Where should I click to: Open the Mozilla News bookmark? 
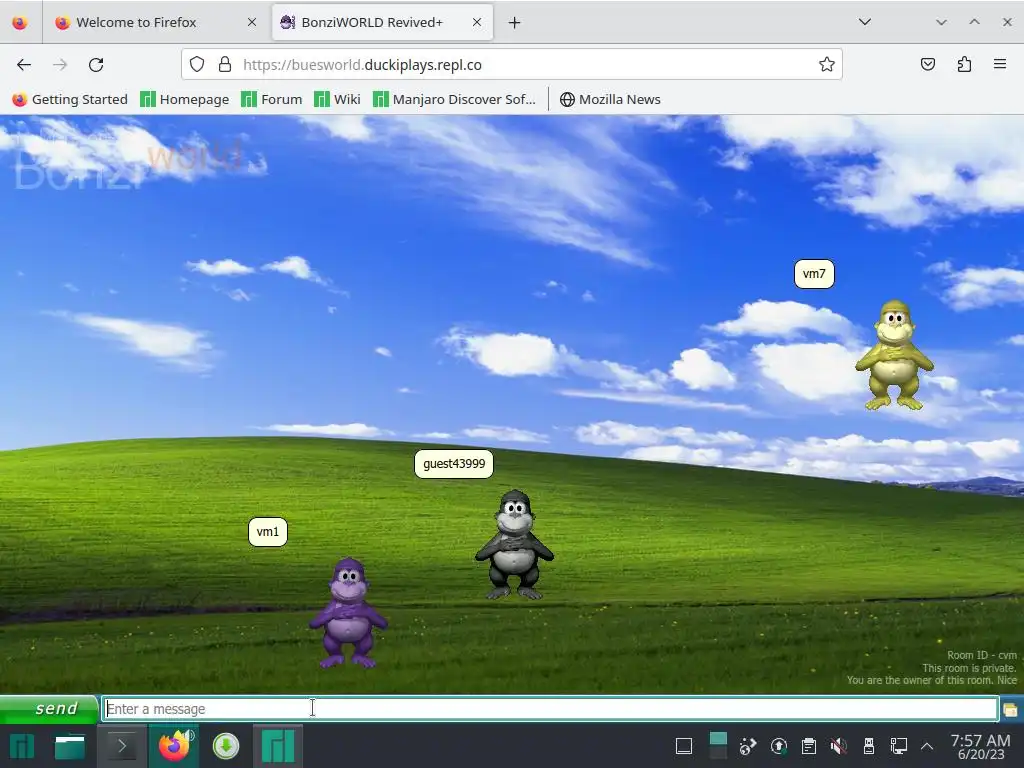(610, 99)
